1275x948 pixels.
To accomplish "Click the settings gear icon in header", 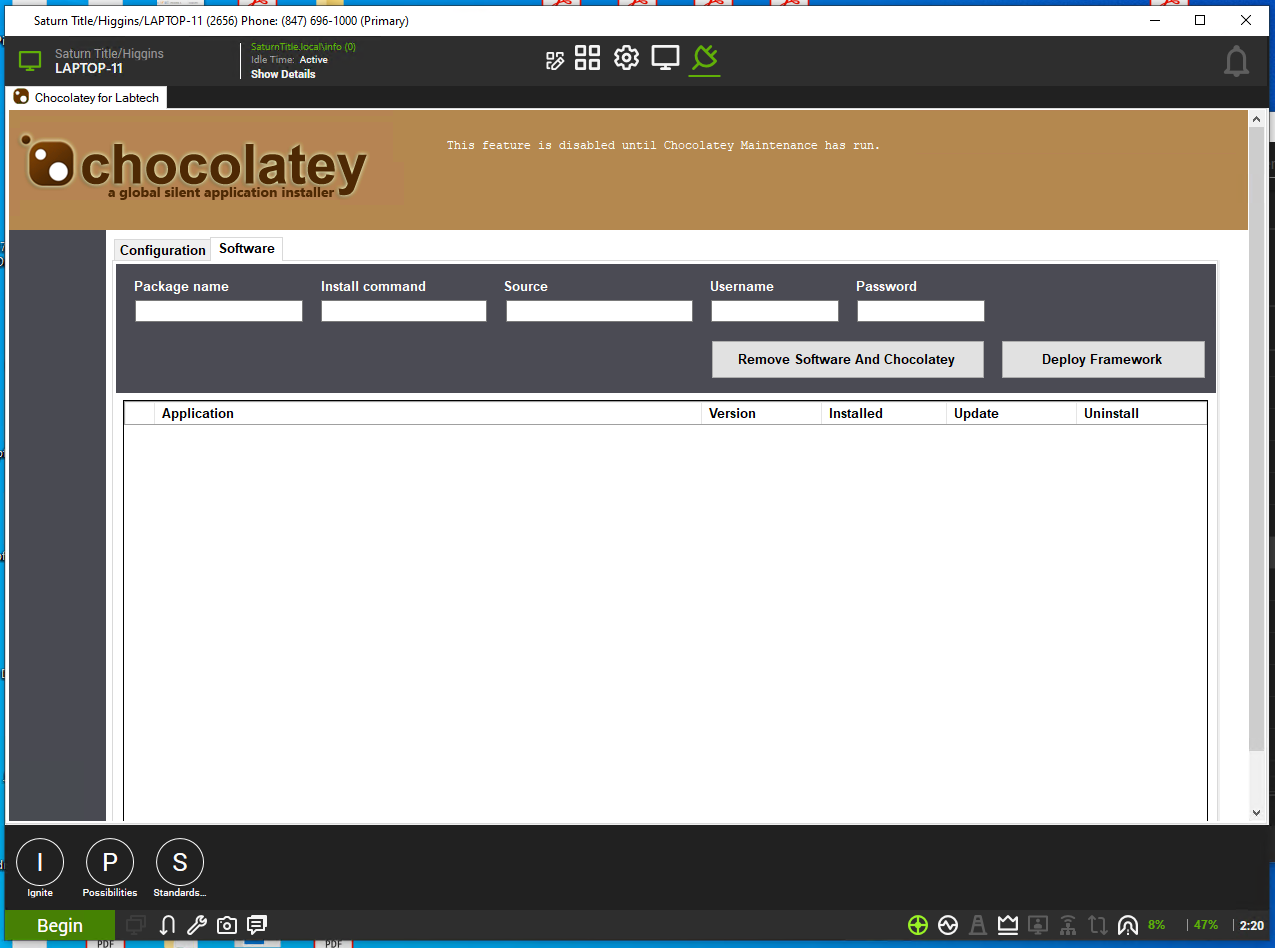I will coord(626,58).
